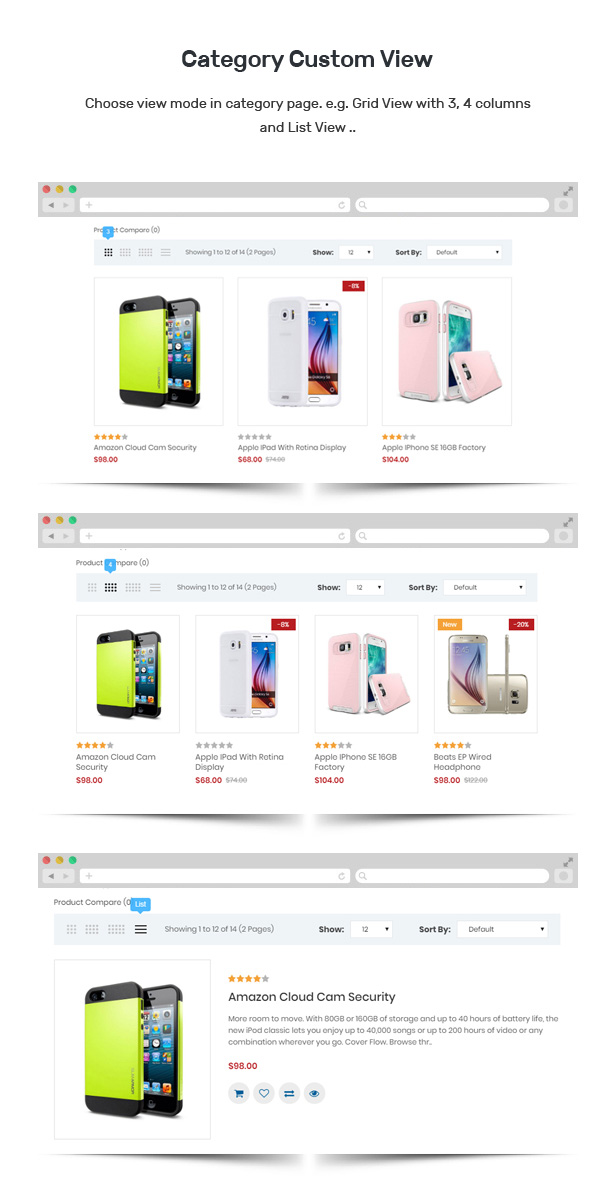Open the Show 12 dropdown in list view toolbar
Viewport: 616px width, 1198px height.
371,929
